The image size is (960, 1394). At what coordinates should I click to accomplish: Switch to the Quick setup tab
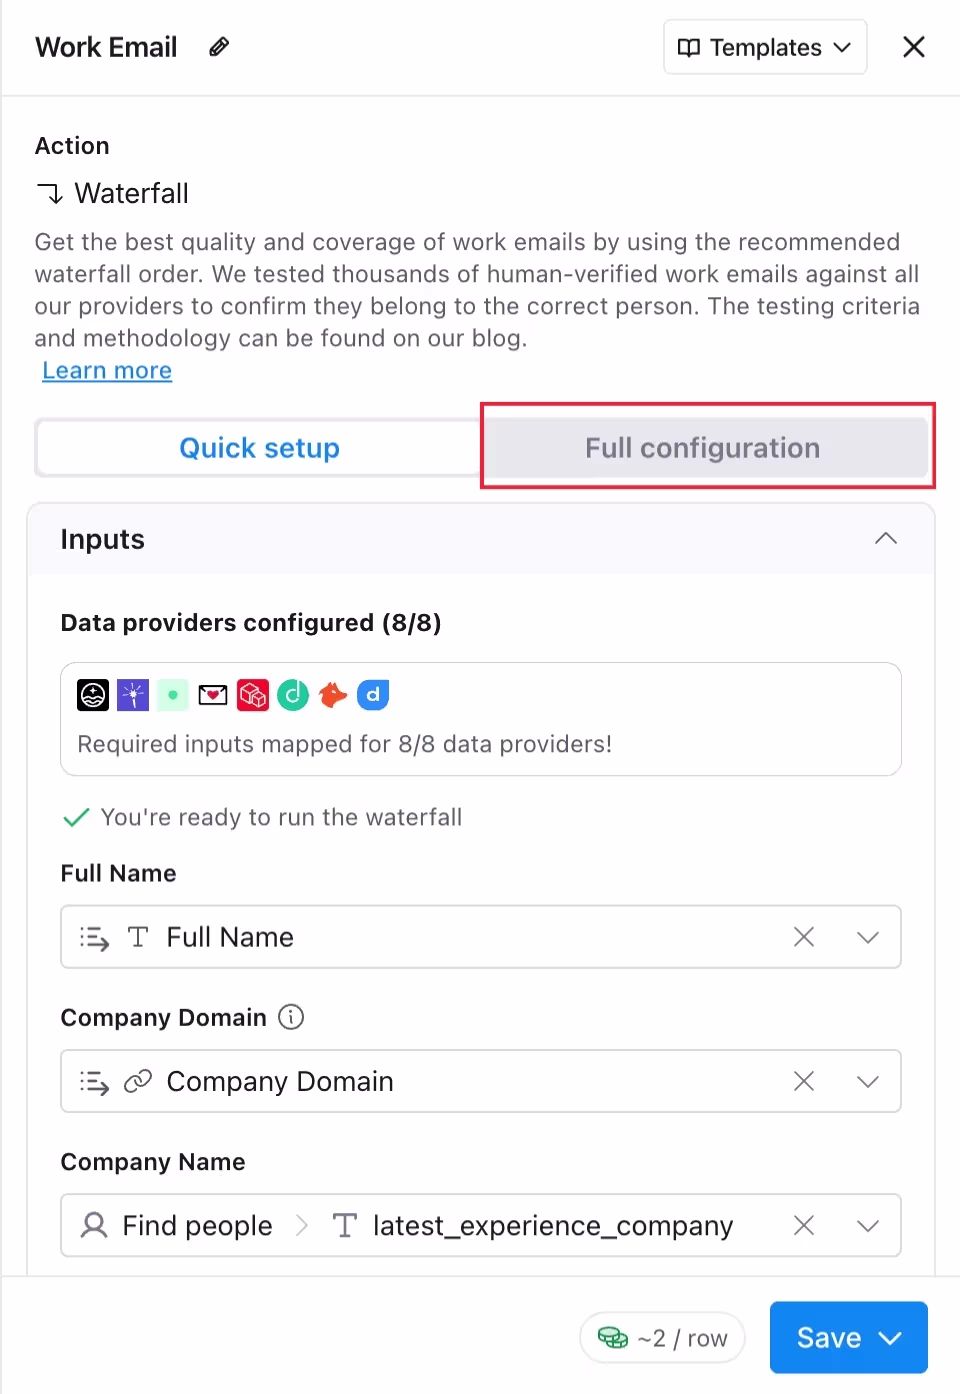tap(259, 447)
